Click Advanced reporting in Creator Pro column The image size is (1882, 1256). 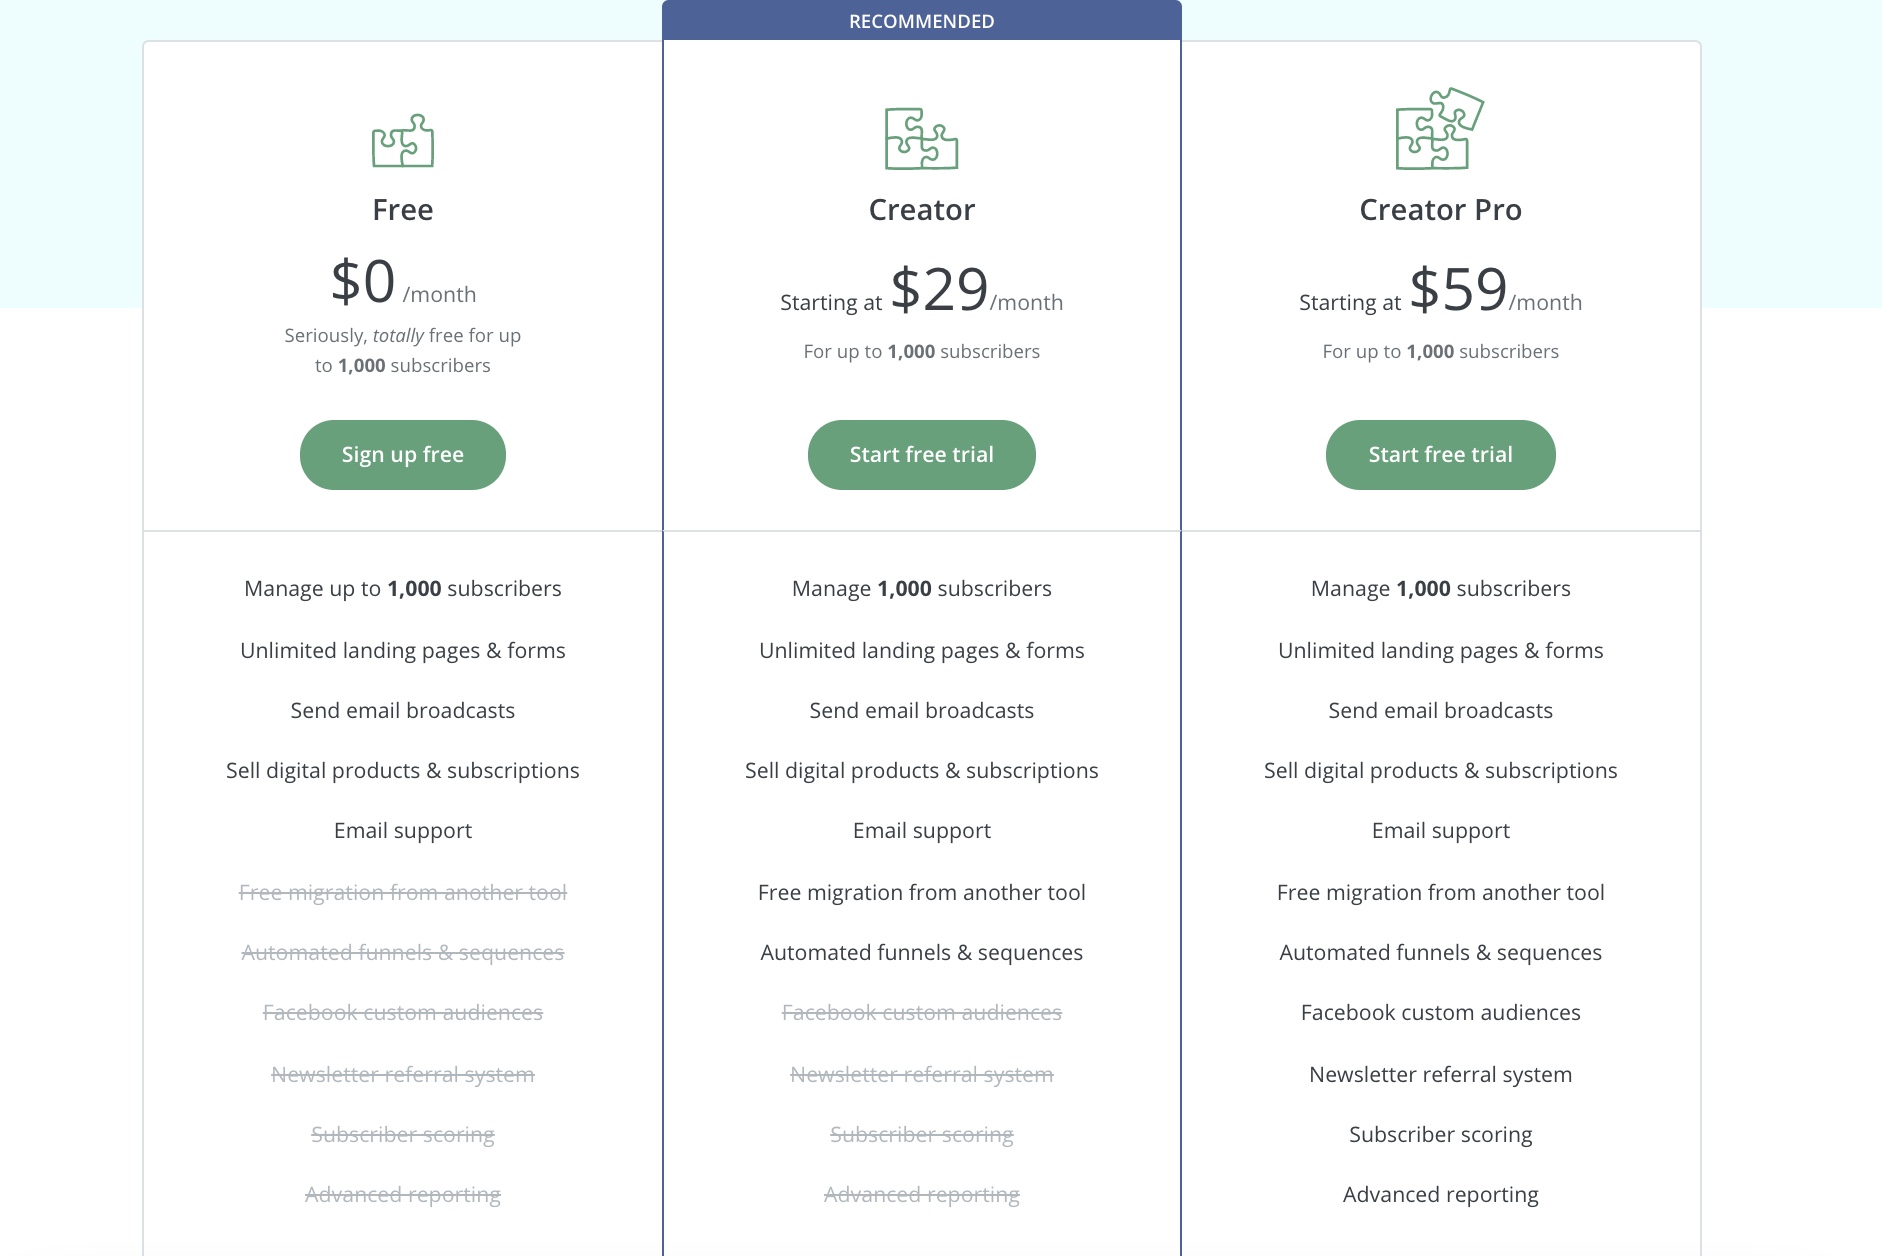pyautogui.click(x=1441, y=1194)
